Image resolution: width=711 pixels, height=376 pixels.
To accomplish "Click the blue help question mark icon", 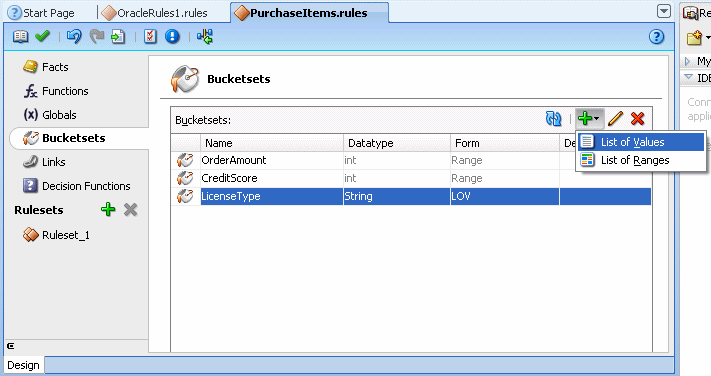I will 657,36.
